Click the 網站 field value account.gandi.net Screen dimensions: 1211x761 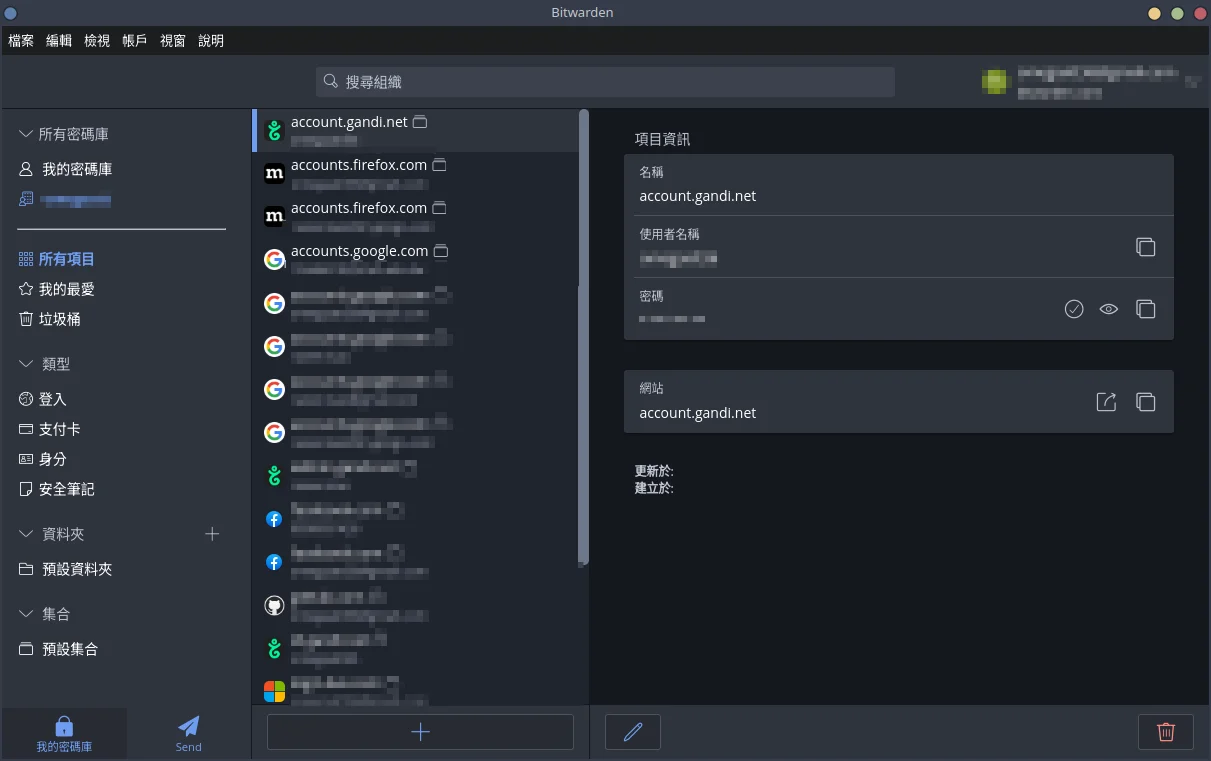click(698, 413)
